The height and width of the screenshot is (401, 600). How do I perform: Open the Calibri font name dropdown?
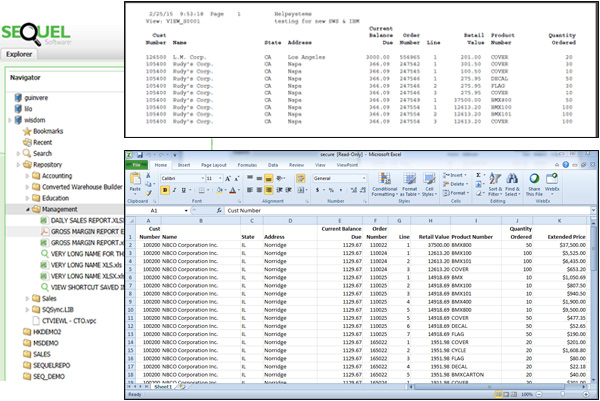pos(203,178)
